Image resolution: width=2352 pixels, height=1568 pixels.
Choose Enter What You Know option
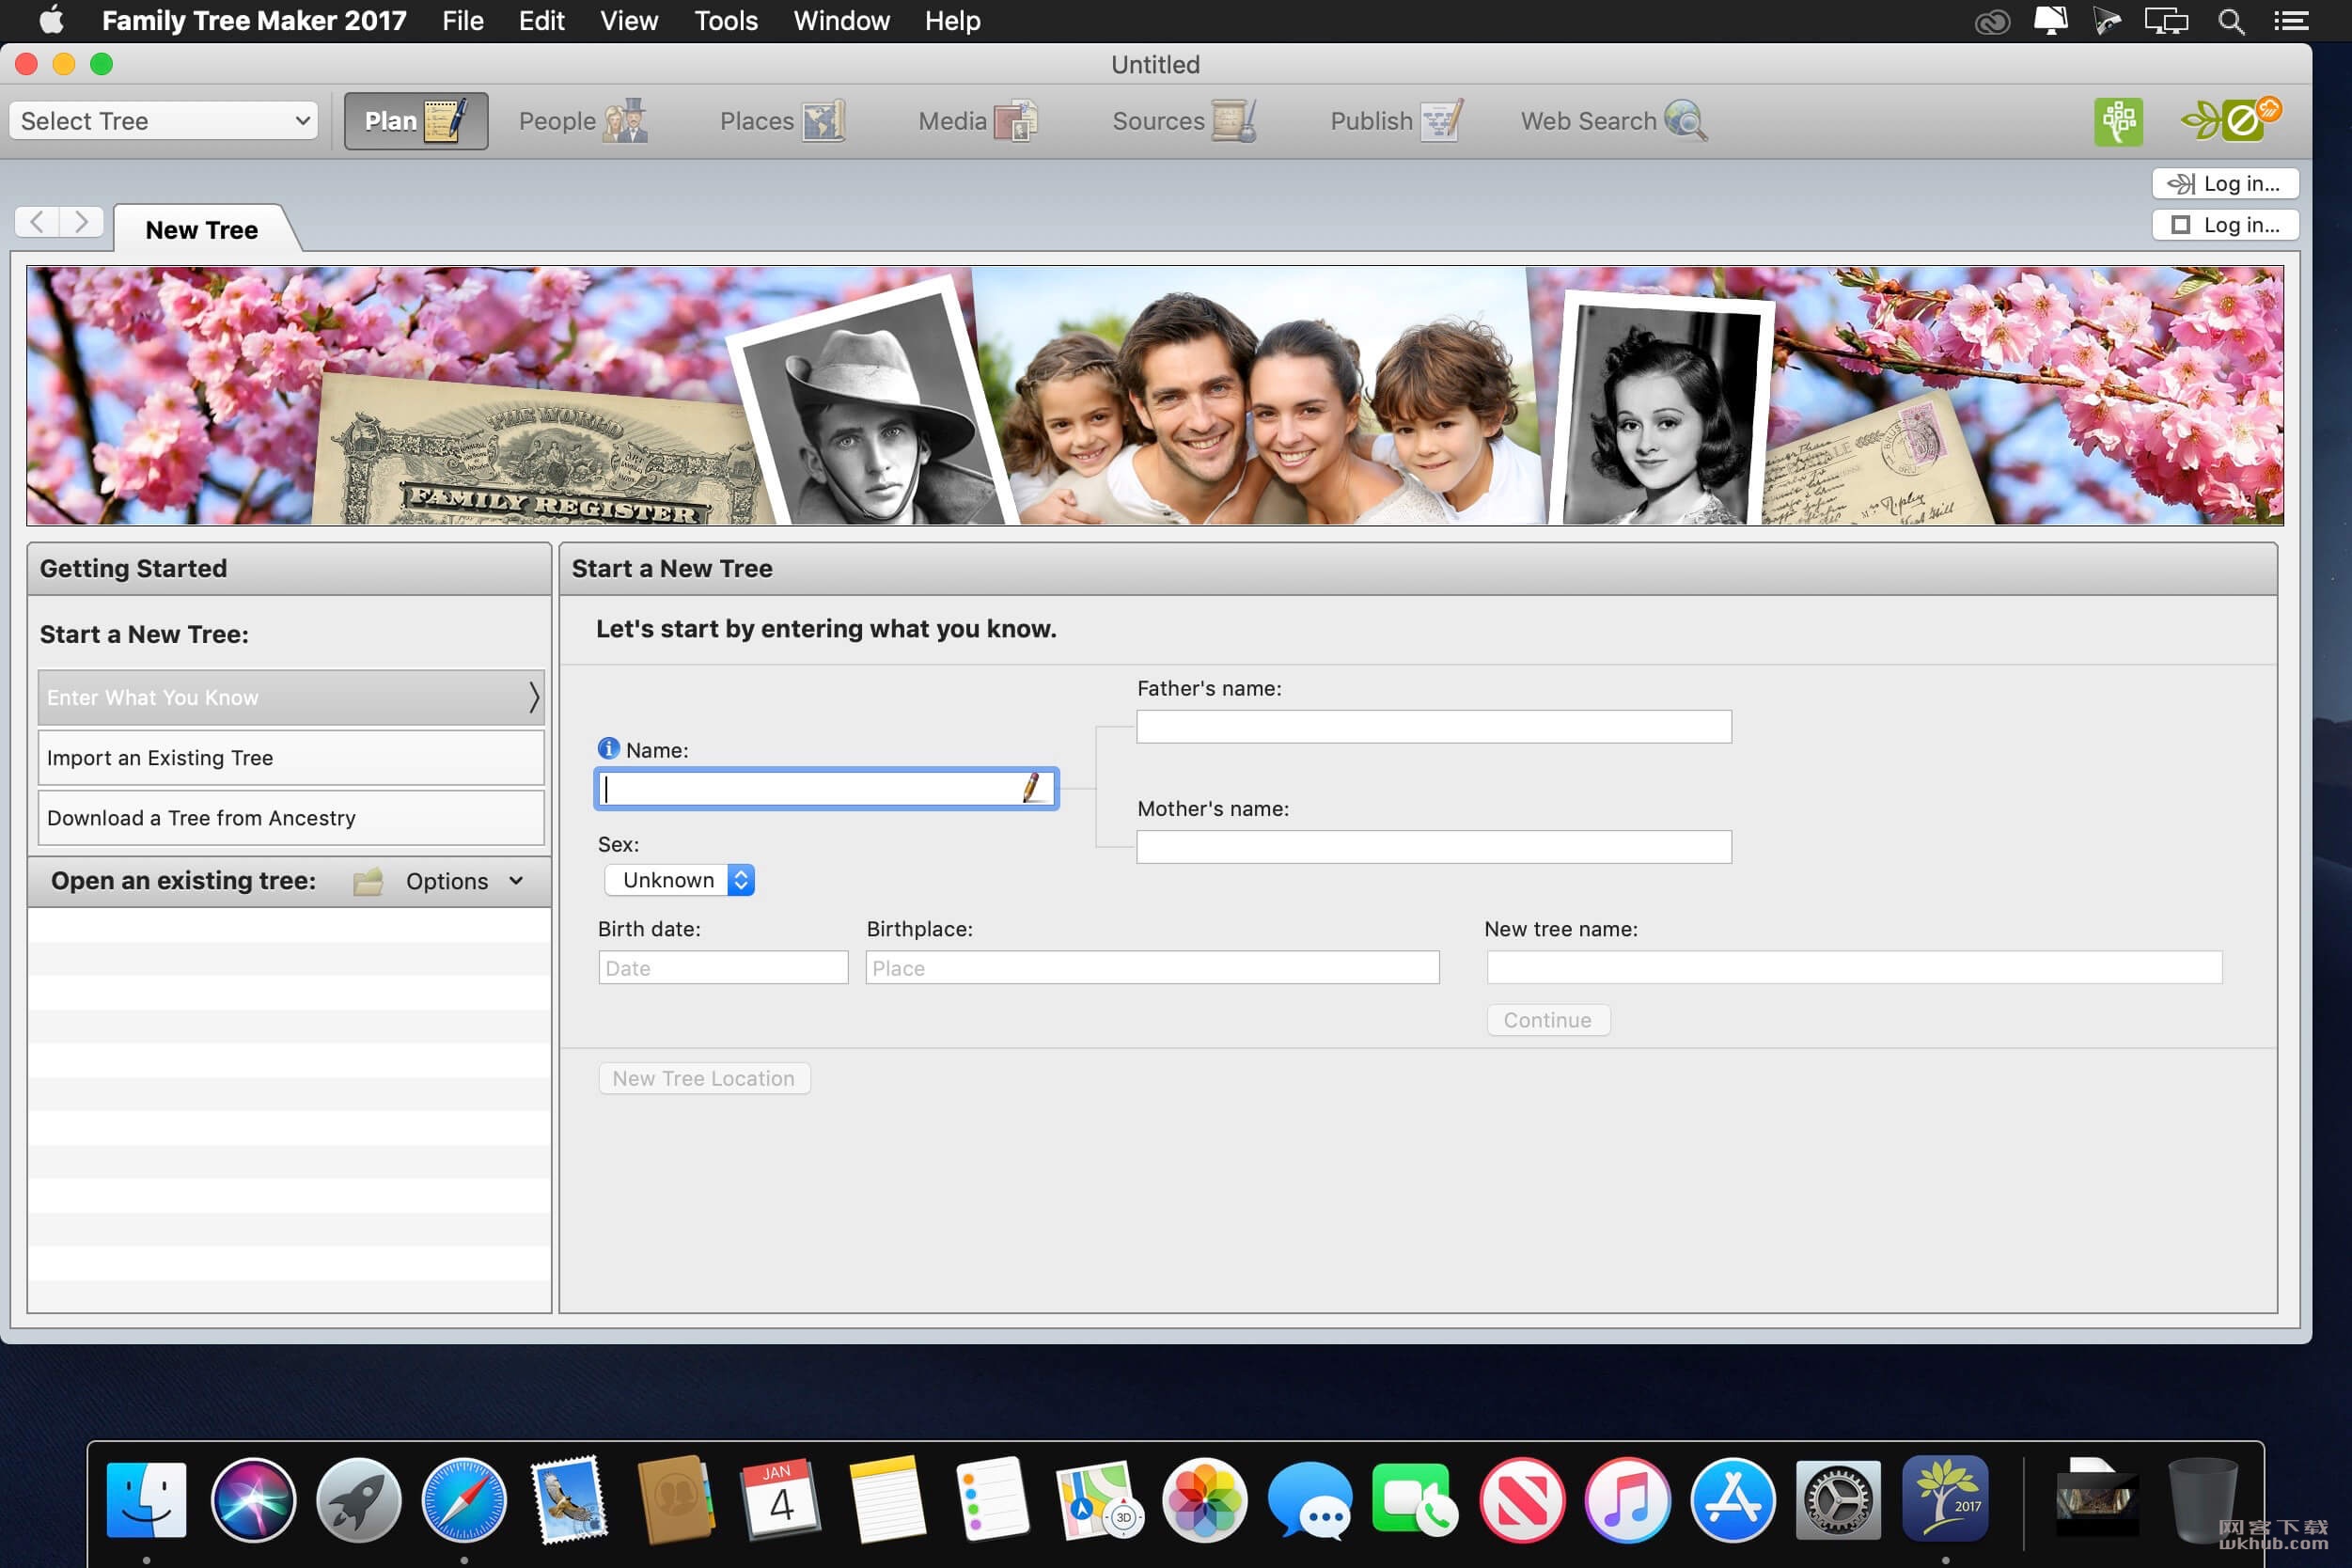click(291, 697)
